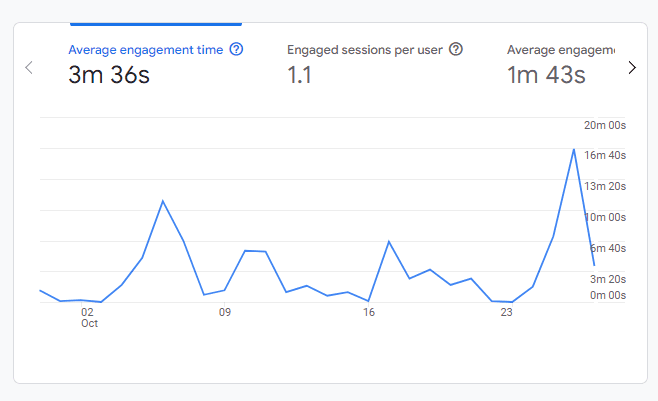This screenshot has width=658, height=401.
Task: Click the 16m 40s y-axis label
Action: 605,155
